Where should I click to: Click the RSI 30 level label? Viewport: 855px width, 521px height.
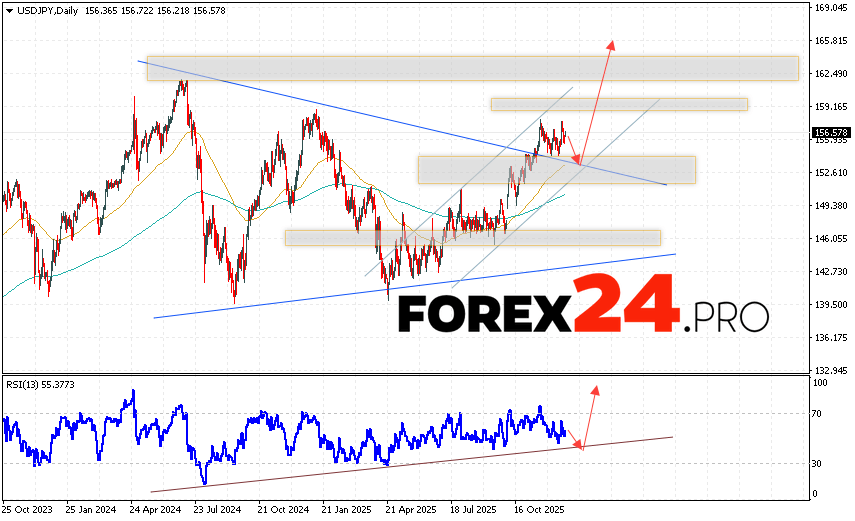(x=817, y=464)
